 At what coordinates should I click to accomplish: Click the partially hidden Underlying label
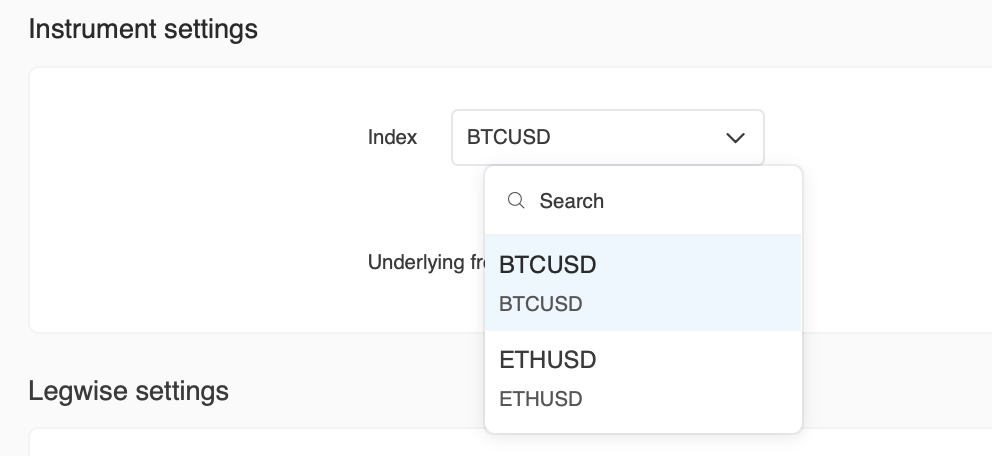[x=426, y=263]
